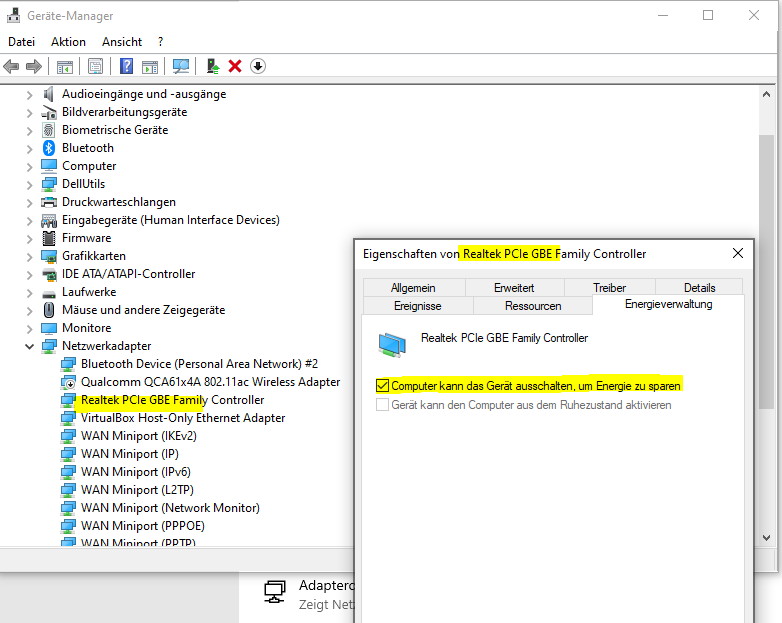Image resolution: width=782 pixels, height=623 pixels.
Task: Select VirtualBox Host-Only Ethernet Adapter
Action: point(183,418)
